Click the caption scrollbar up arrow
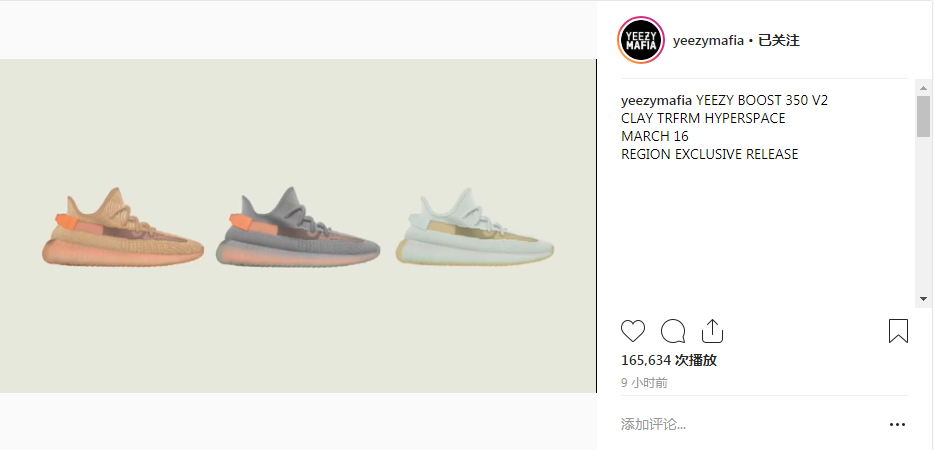This screenshot has width=934, height=450. pyautogui.click(x=923, y=88)
